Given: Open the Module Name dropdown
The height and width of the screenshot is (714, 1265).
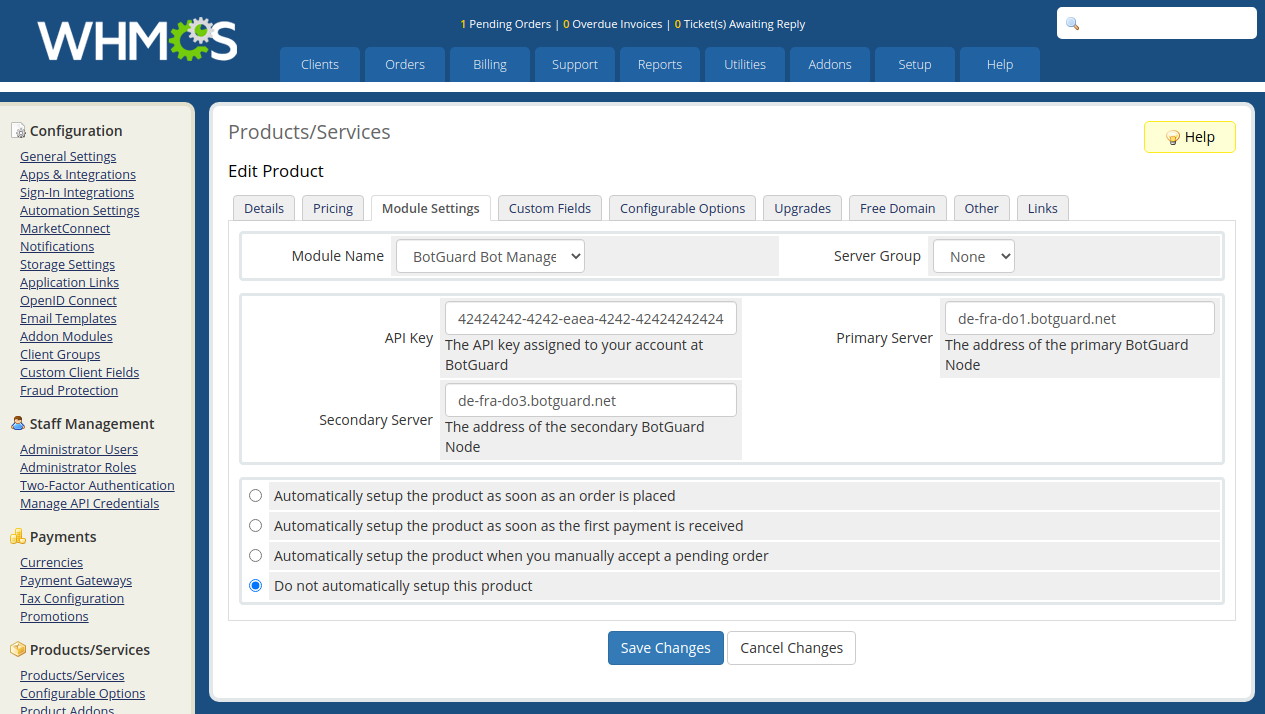Looking at the screenshot, I should pos(490,257).
